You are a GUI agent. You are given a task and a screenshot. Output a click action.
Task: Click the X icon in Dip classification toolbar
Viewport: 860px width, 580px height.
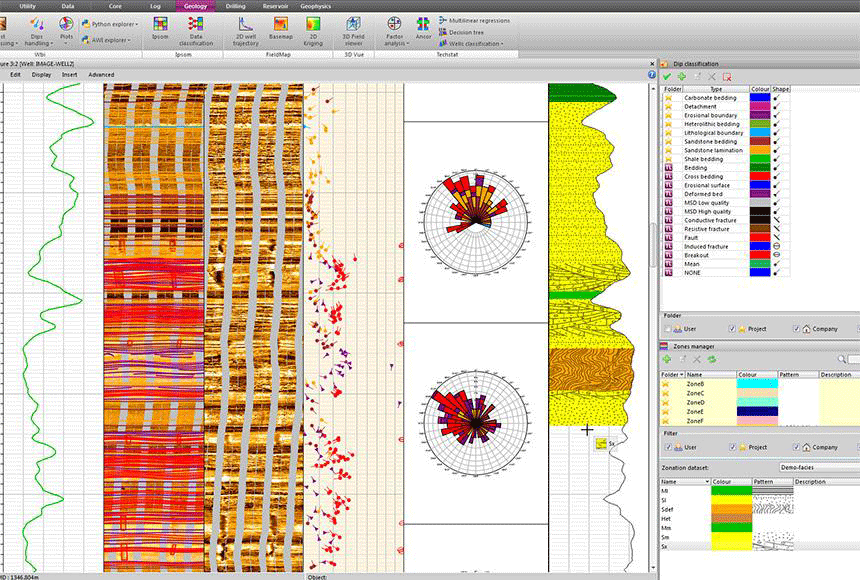click(x=712, y=77)
